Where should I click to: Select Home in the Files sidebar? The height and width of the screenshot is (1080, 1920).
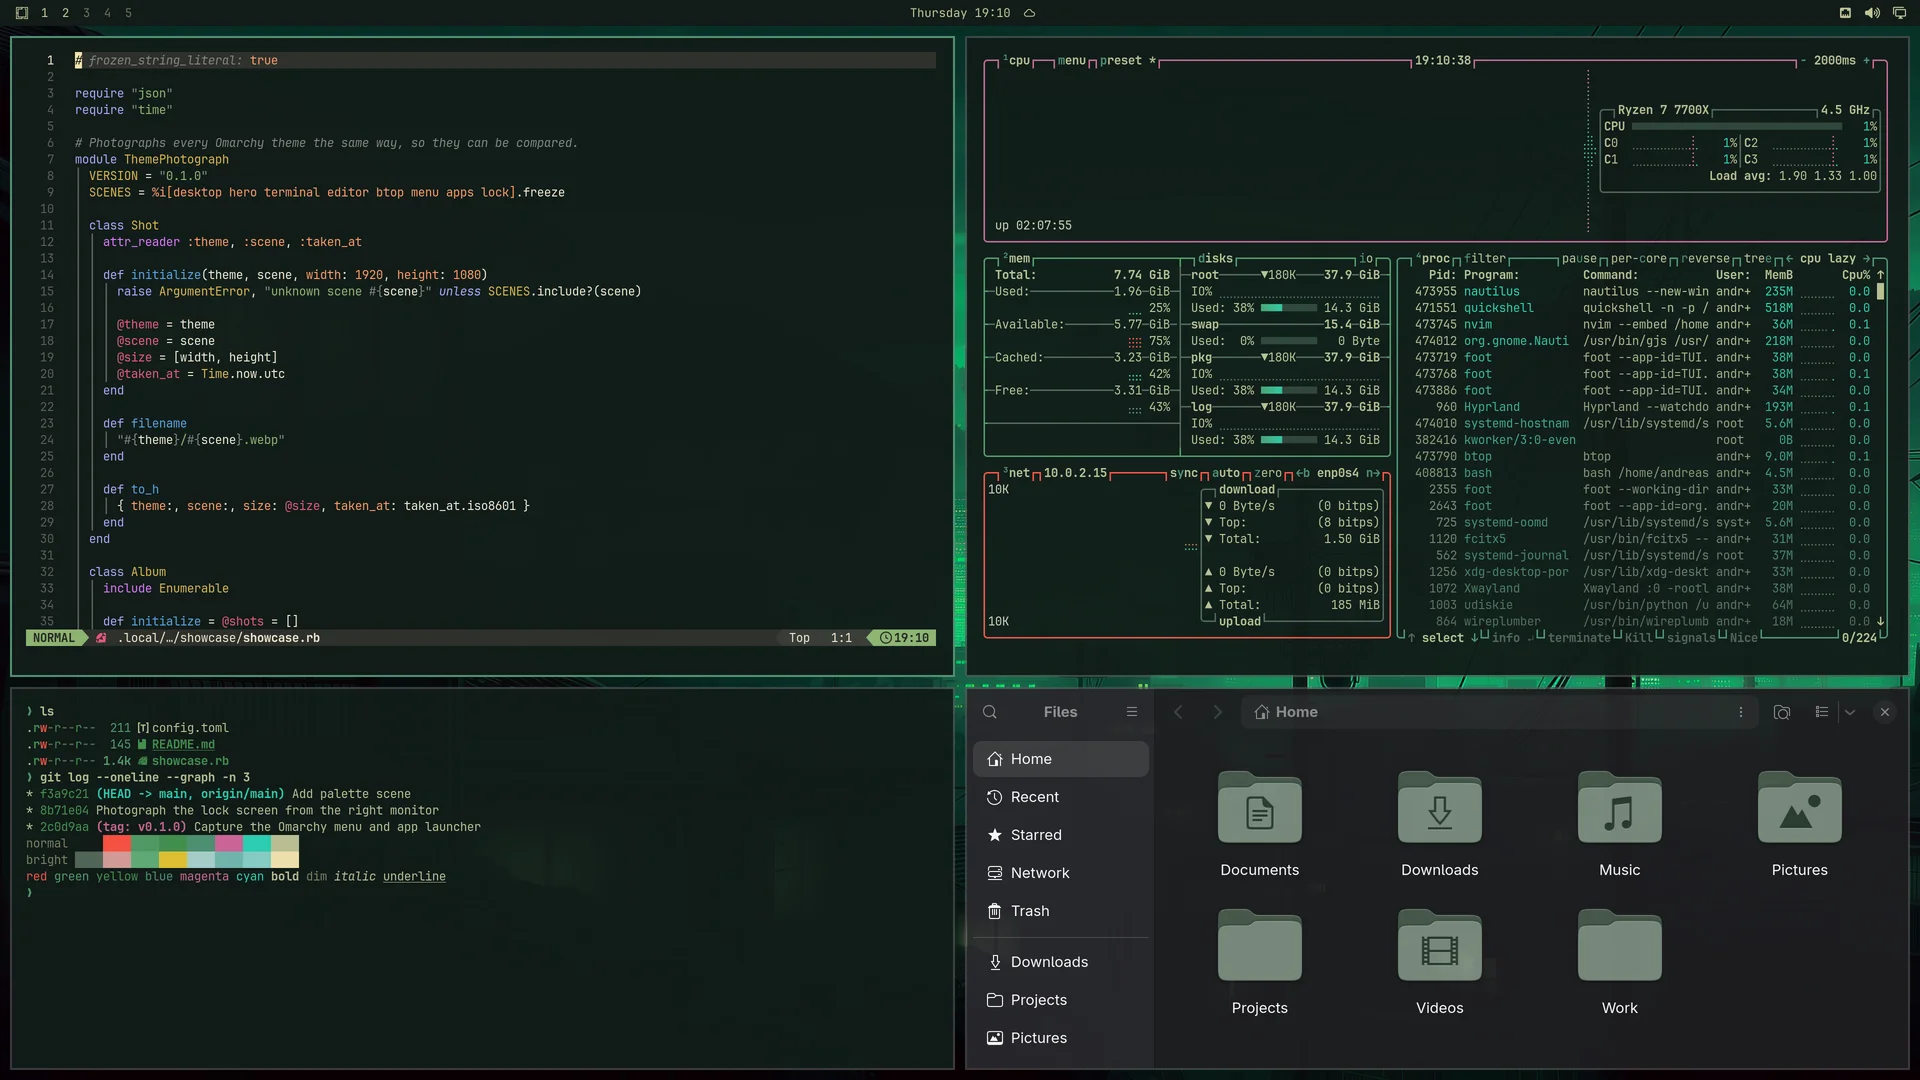click(x=1061, y=759)
